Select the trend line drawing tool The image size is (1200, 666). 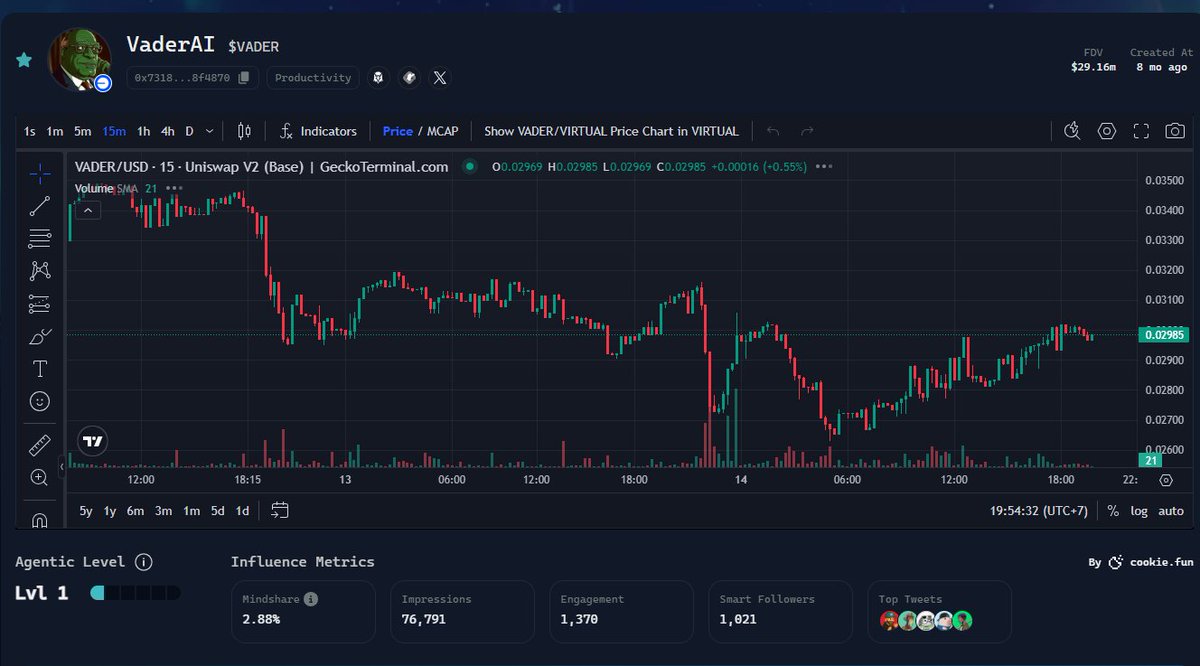click(x=40, y=206)
